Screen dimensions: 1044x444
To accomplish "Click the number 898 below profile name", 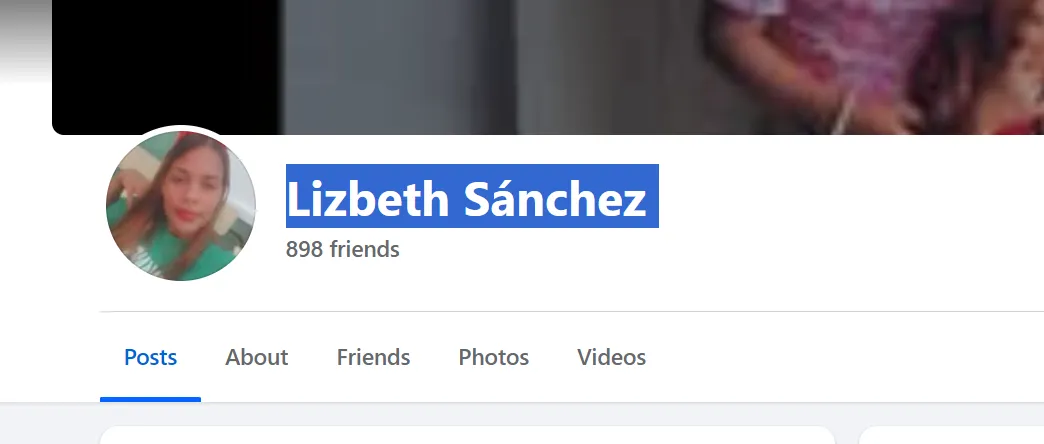I will 304,250.
